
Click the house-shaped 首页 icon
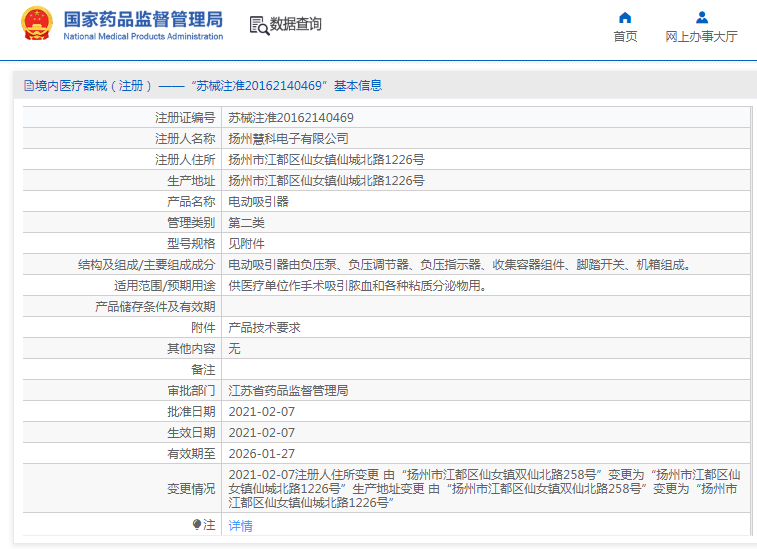pyautogui.click(x=625, y=17)
